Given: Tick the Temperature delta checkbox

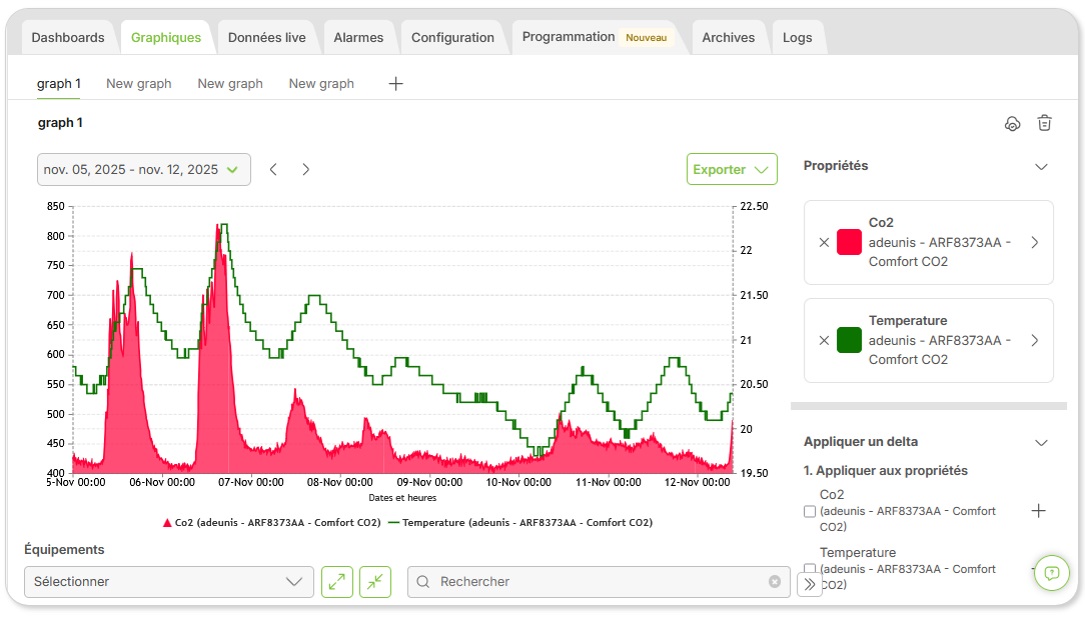Looking at the screenshot, I should click(x=810, y=569).
